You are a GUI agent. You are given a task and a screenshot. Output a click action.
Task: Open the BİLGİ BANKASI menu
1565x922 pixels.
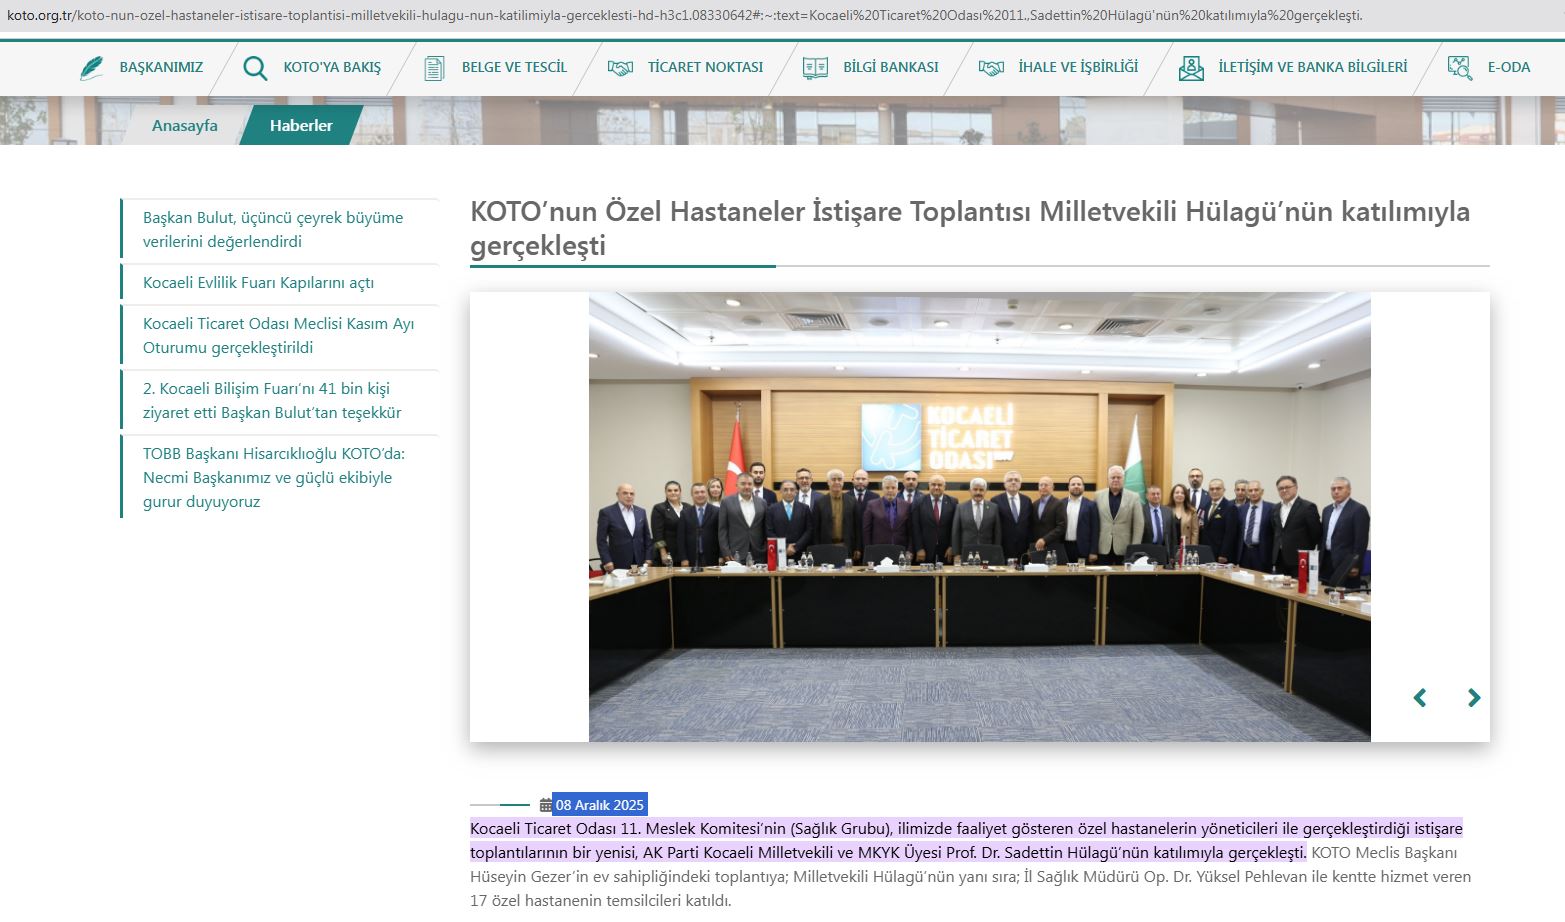(891, 67)
